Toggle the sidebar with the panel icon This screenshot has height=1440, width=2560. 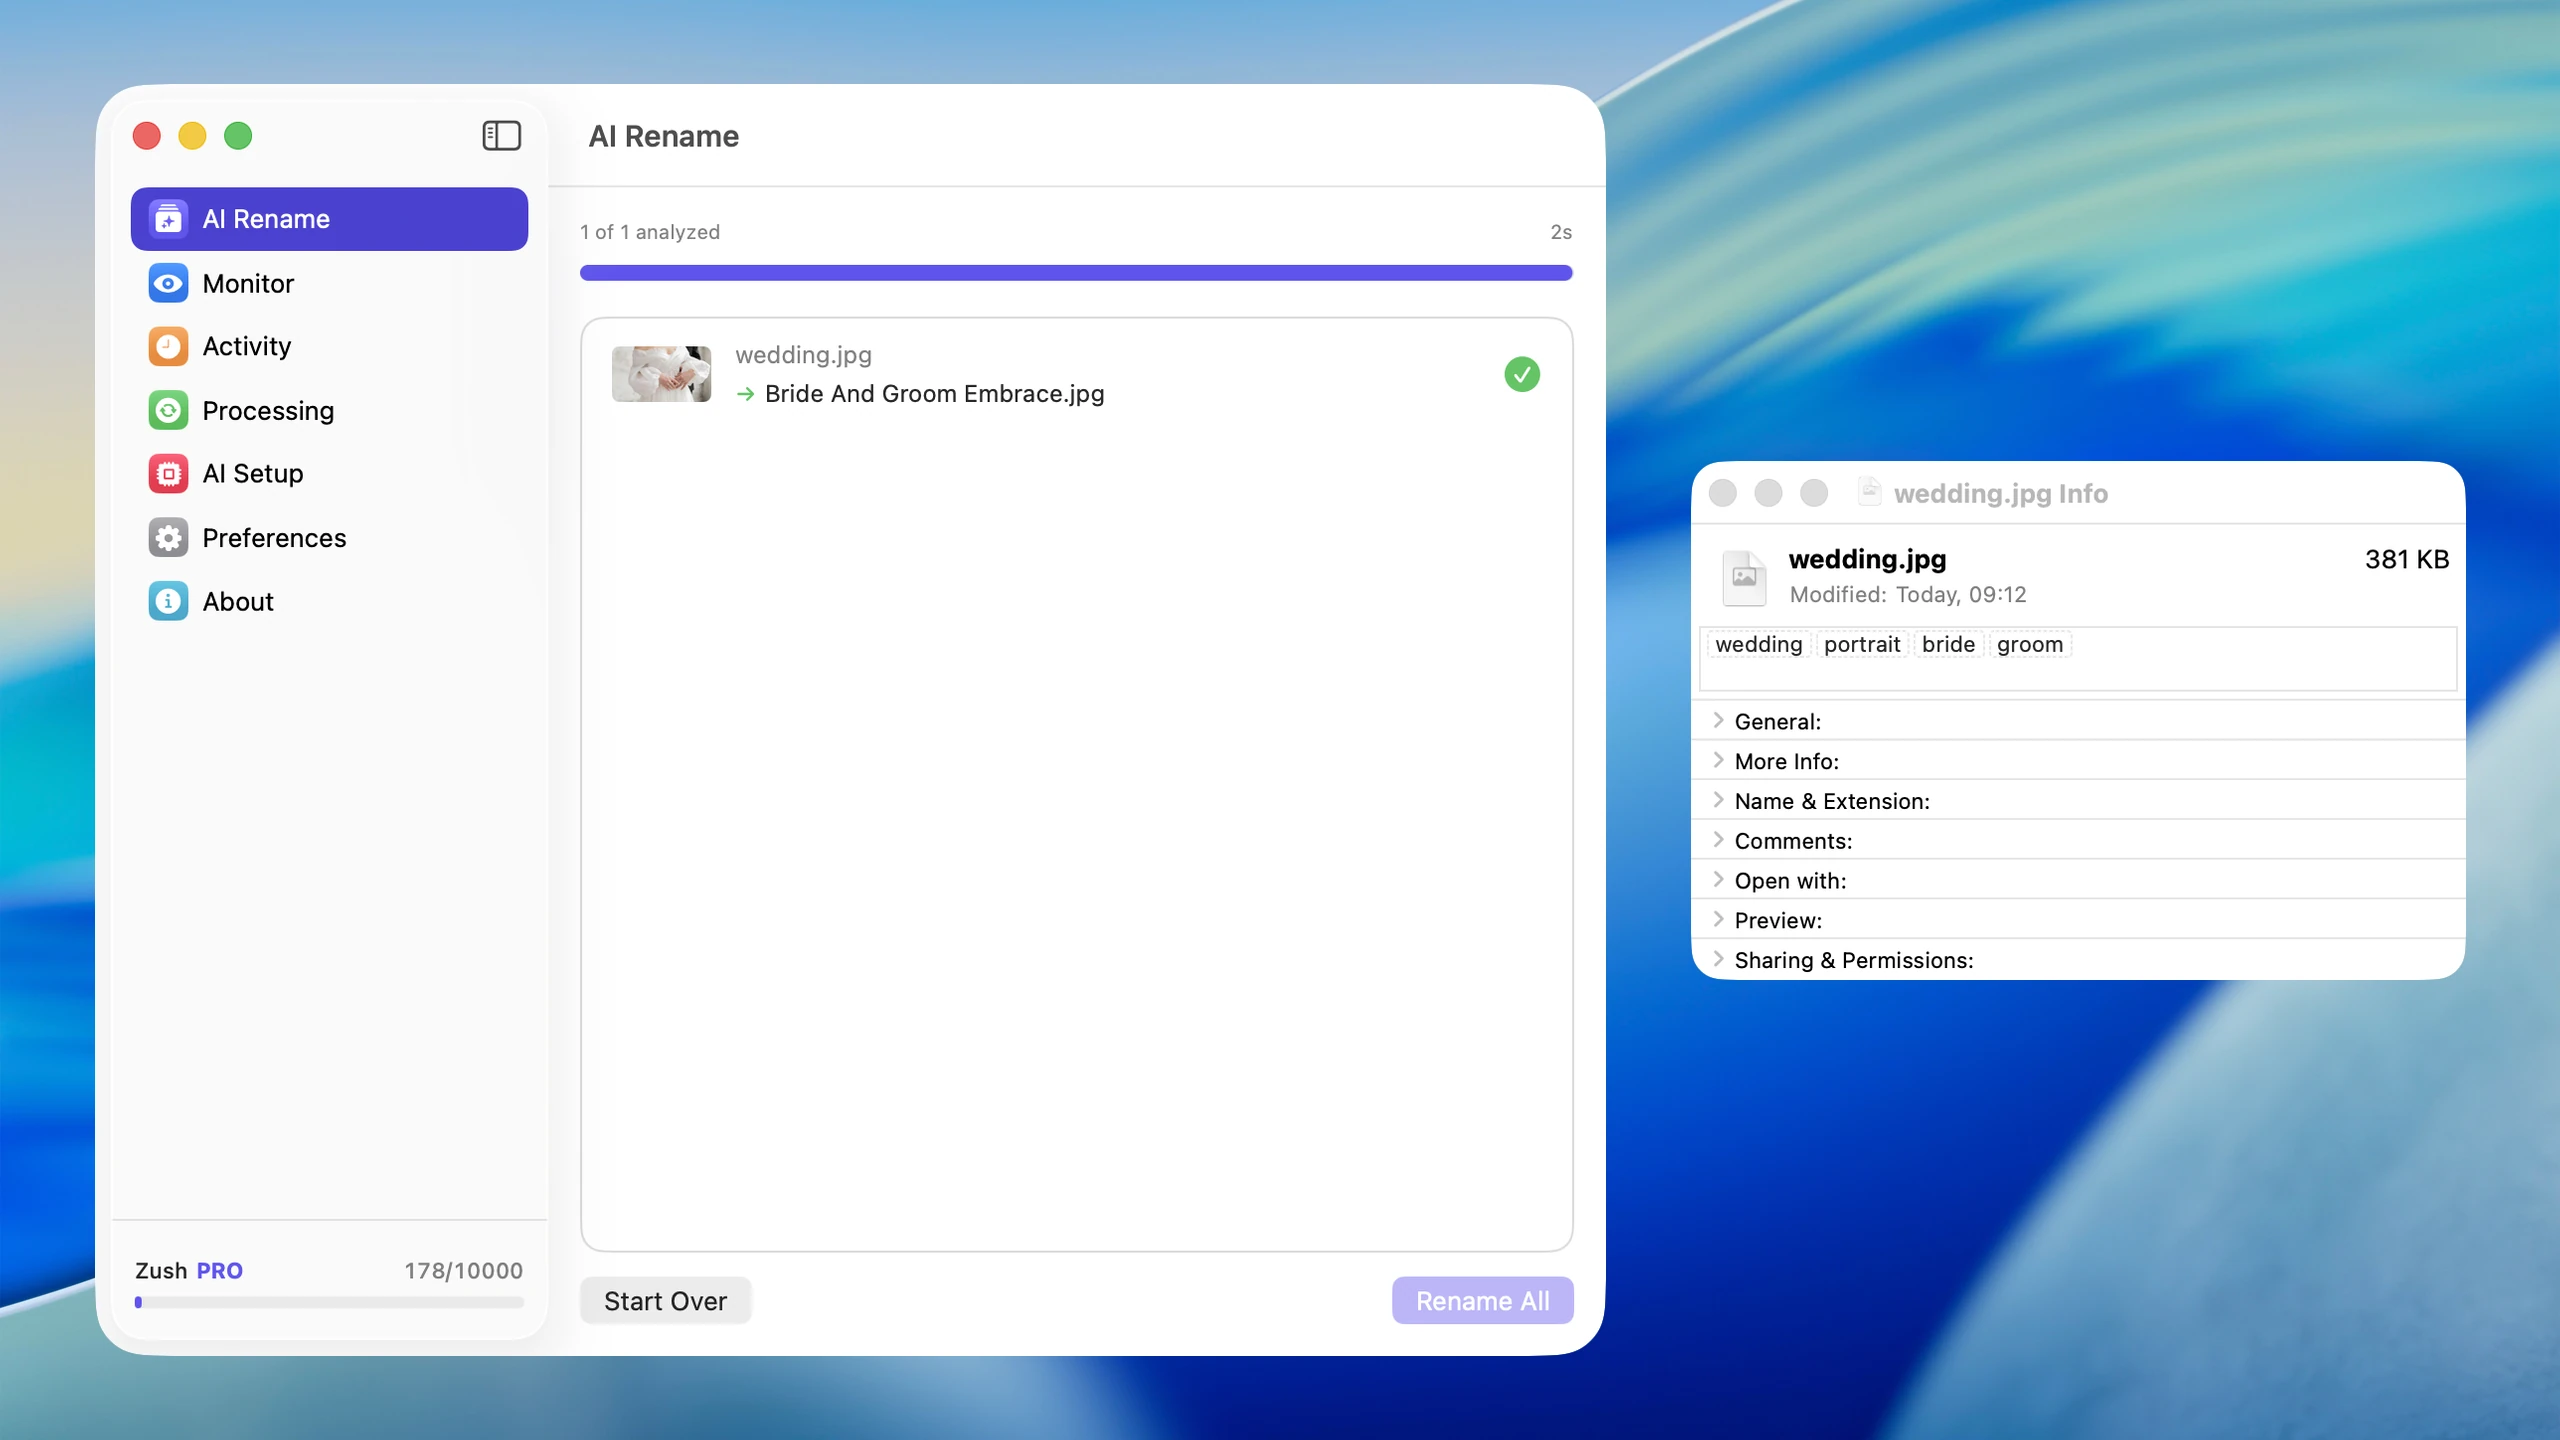(x=501, y=135)
